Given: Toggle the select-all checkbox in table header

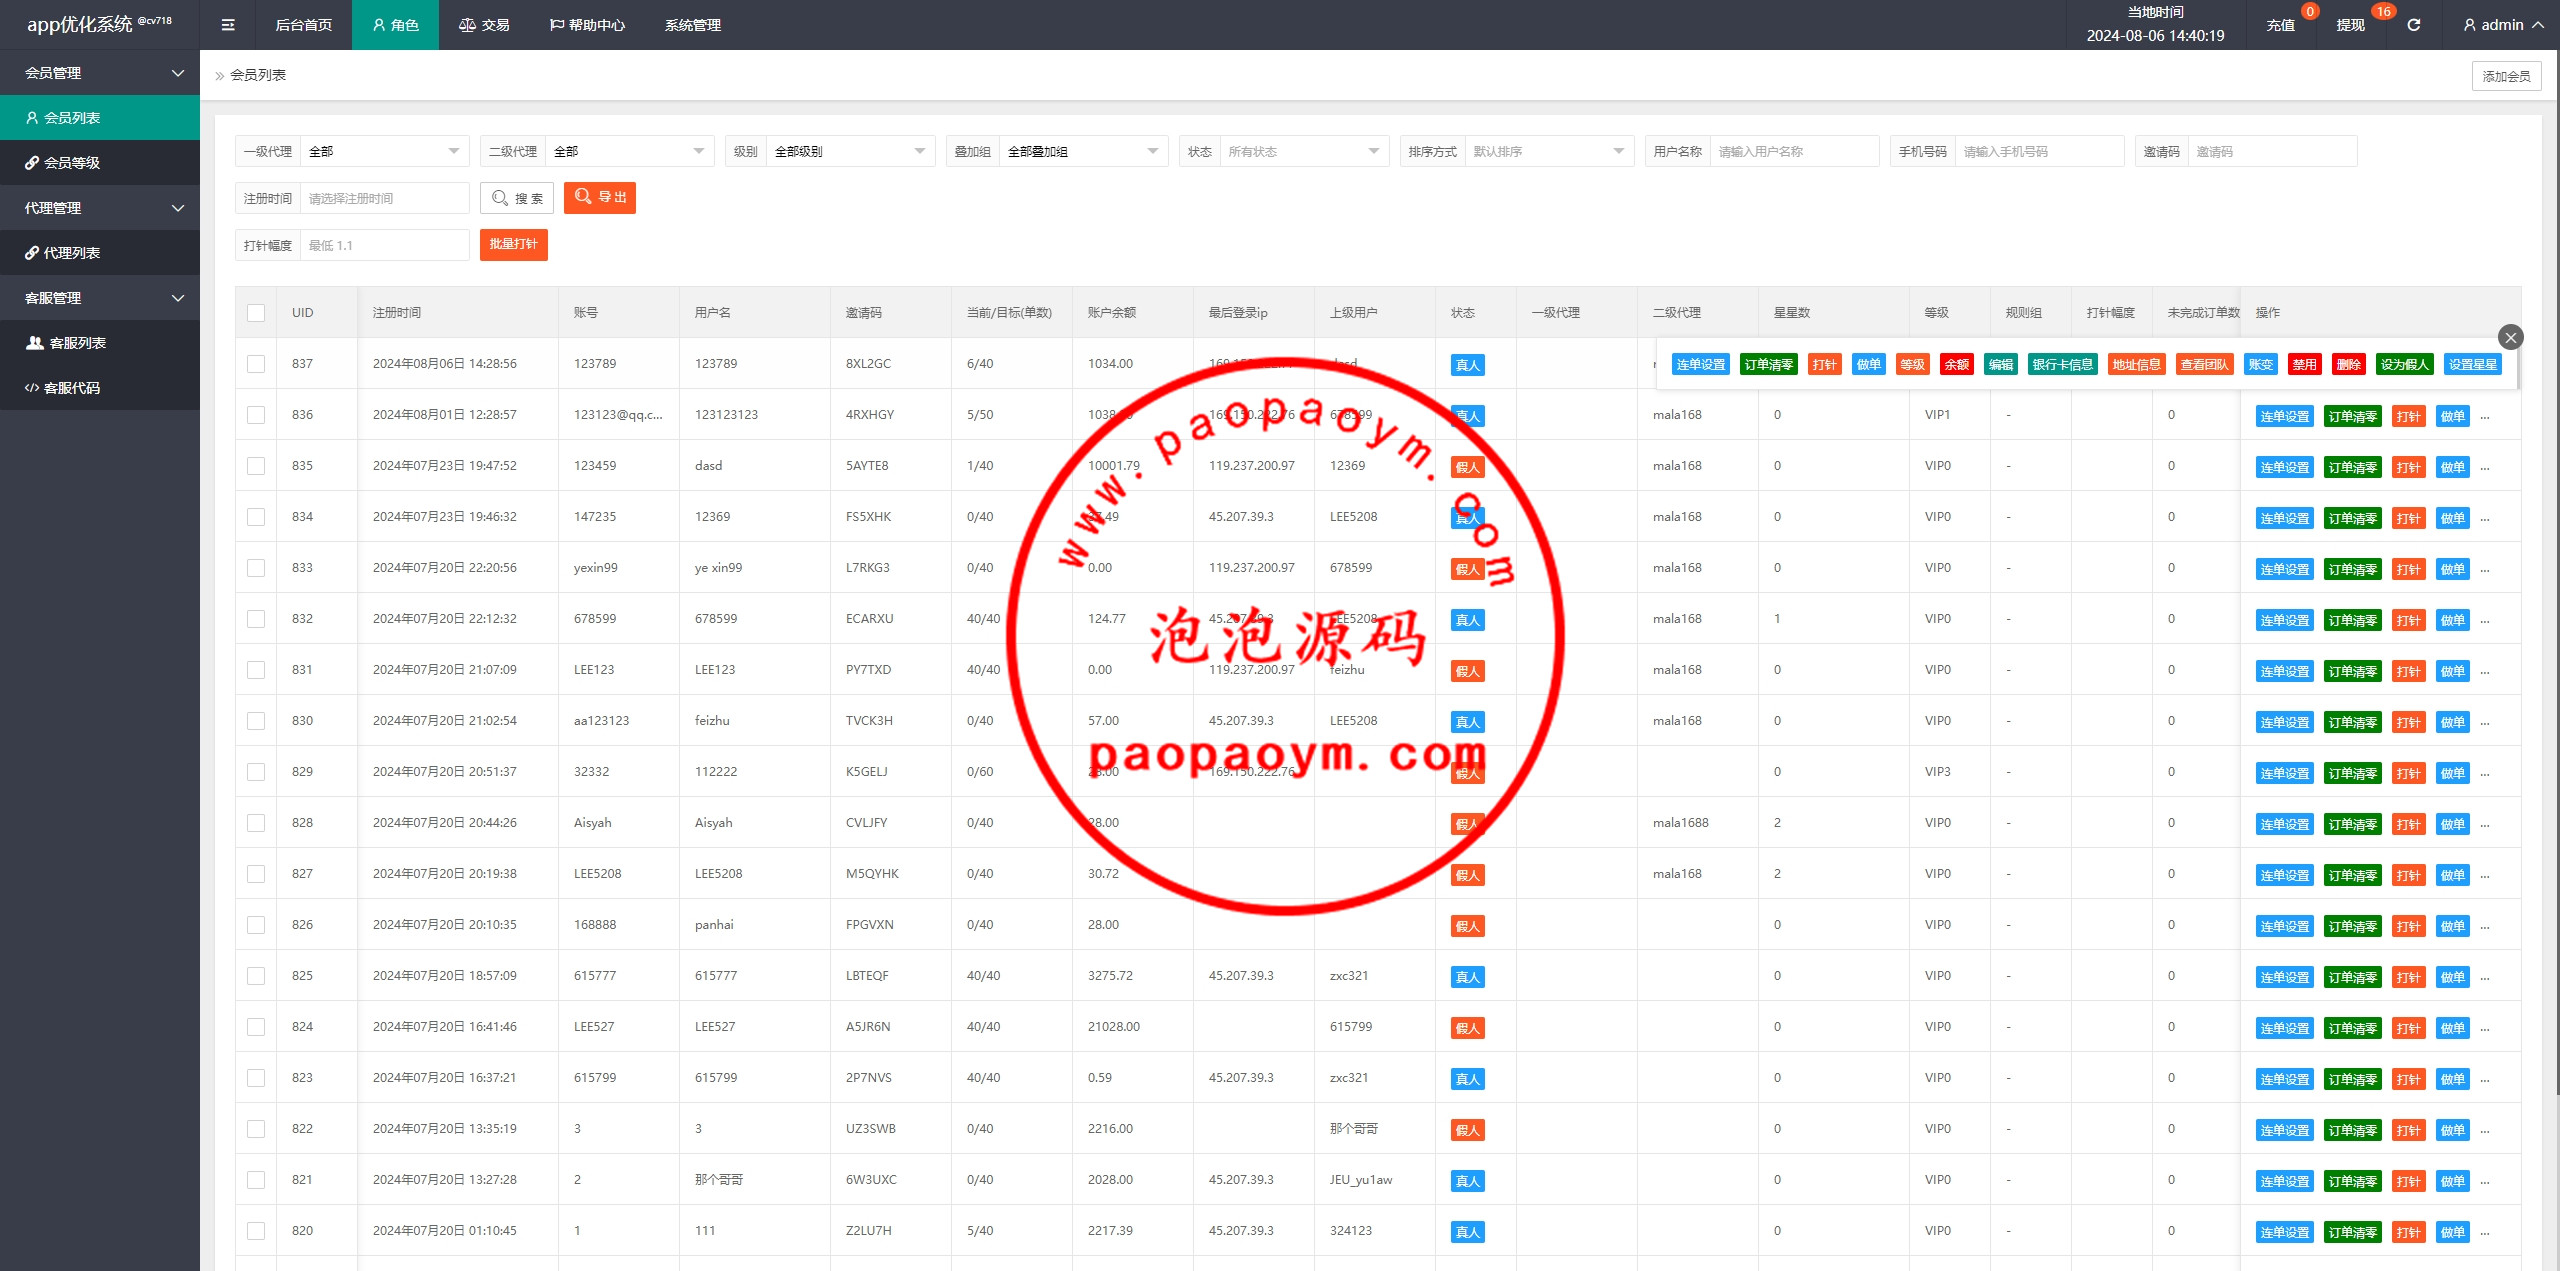Looking at the screenshot, I should coord(256,313).
